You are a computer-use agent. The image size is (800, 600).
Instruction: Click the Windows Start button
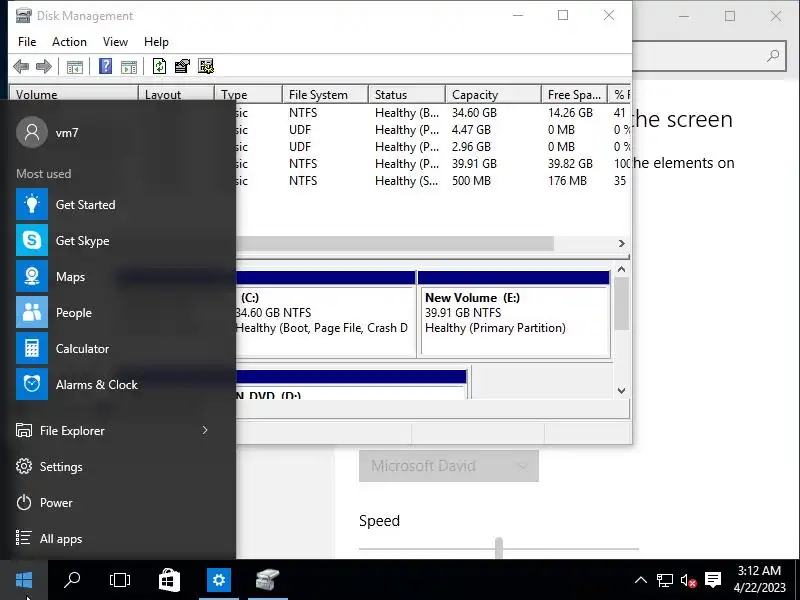tap(24, 580)
